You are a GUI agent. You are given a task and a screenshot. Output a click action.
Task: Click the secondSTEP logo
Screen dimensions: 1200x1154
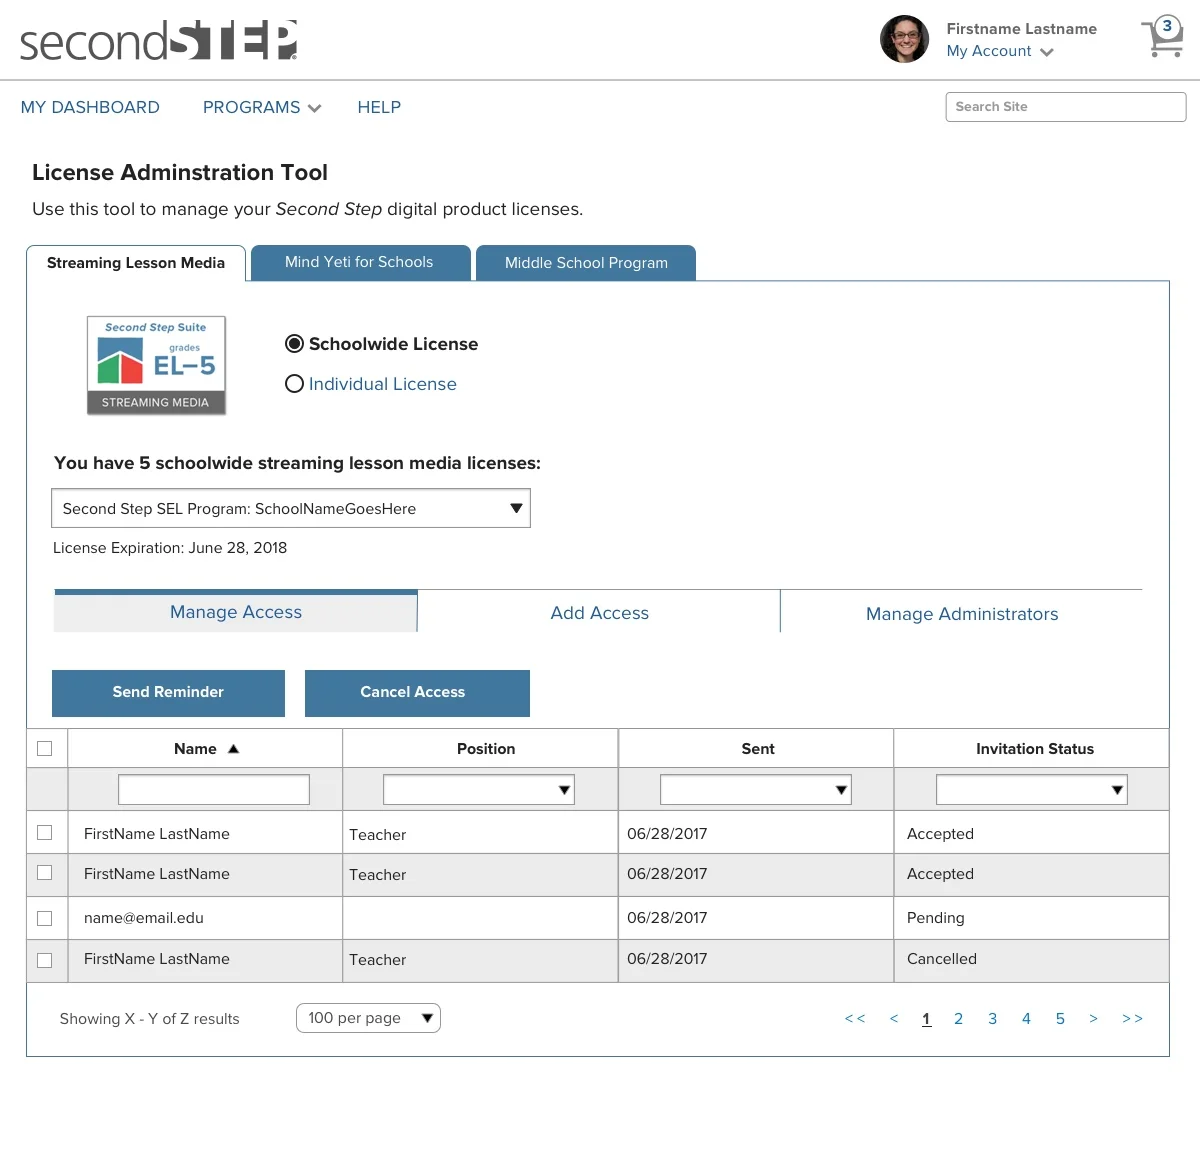pyautogui.click(x=157, y=40)
